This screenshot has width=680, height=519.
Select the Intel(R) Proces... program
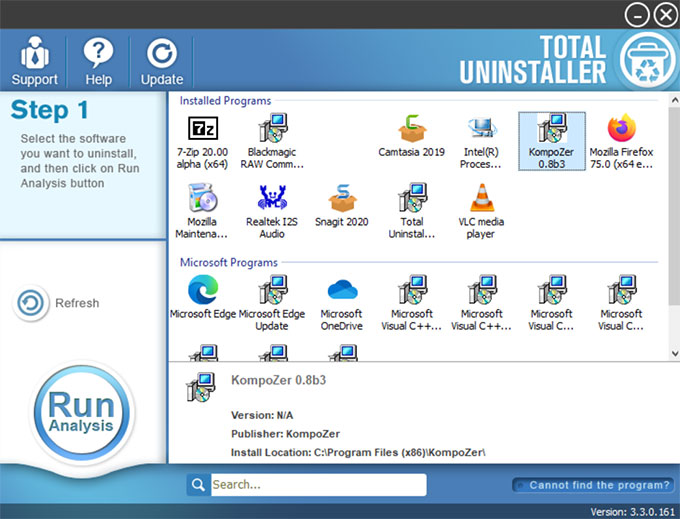point(481,141)
